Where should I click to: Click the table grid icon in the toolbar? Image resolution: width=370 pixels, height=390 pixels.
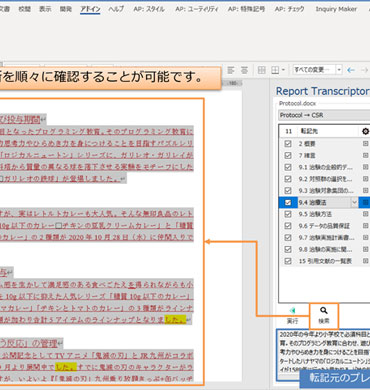coord(262,70)
